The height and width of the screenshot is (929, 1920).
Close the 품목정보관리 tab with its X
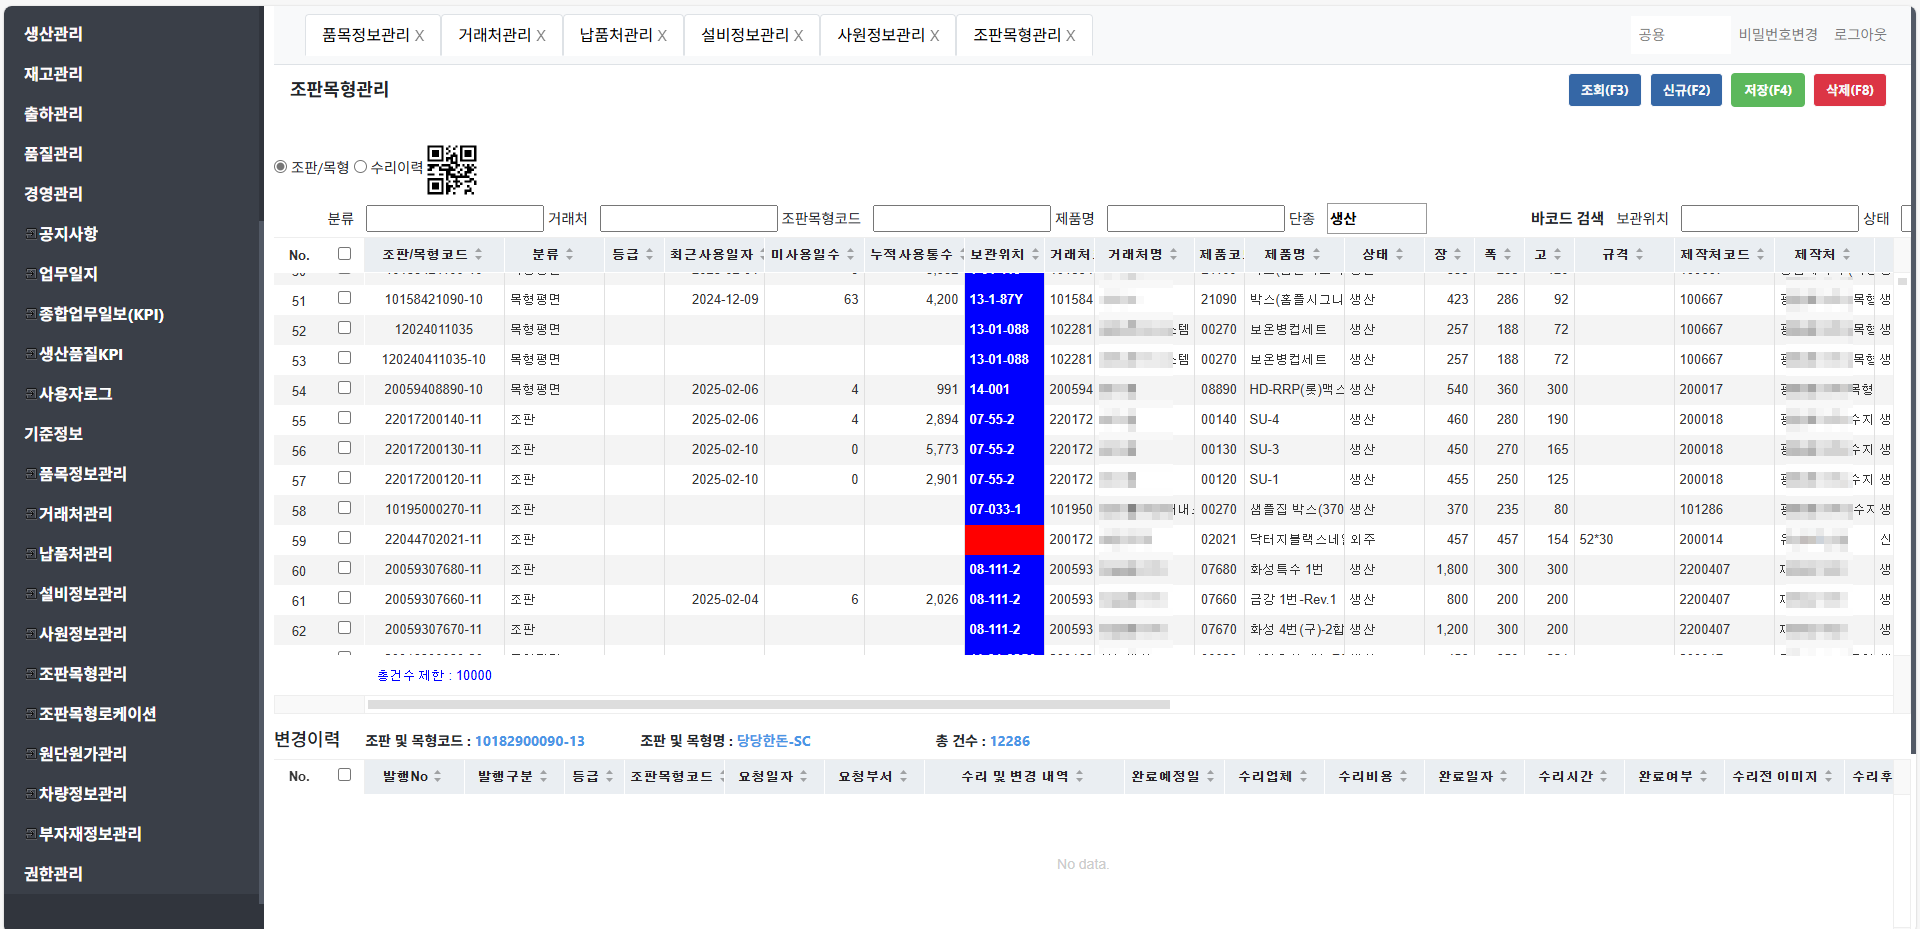420,36
